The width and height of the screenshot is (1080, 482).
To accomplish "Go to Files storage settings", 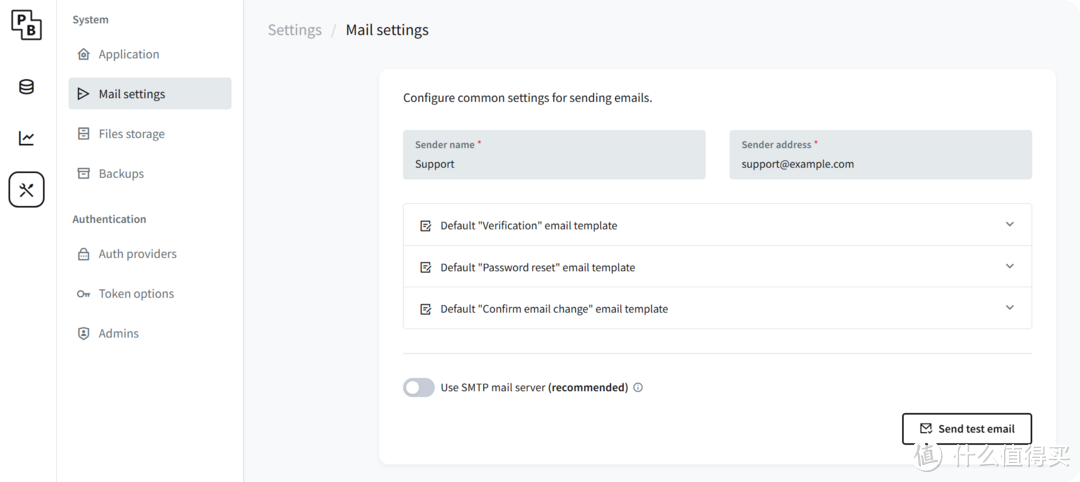I will click(131, 134).
